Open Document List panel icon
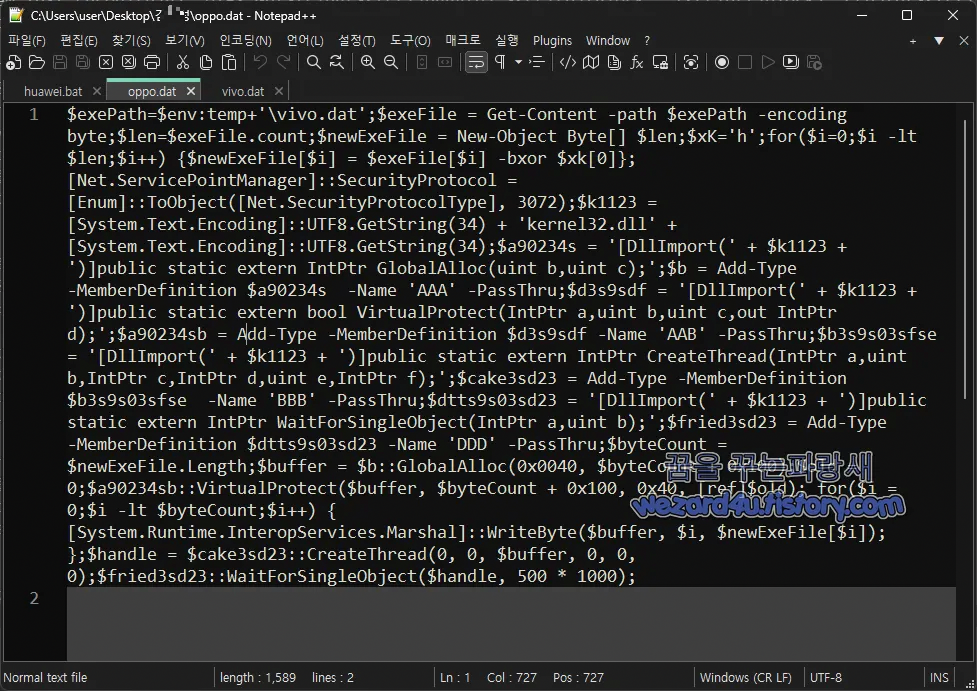 [614, 62]
